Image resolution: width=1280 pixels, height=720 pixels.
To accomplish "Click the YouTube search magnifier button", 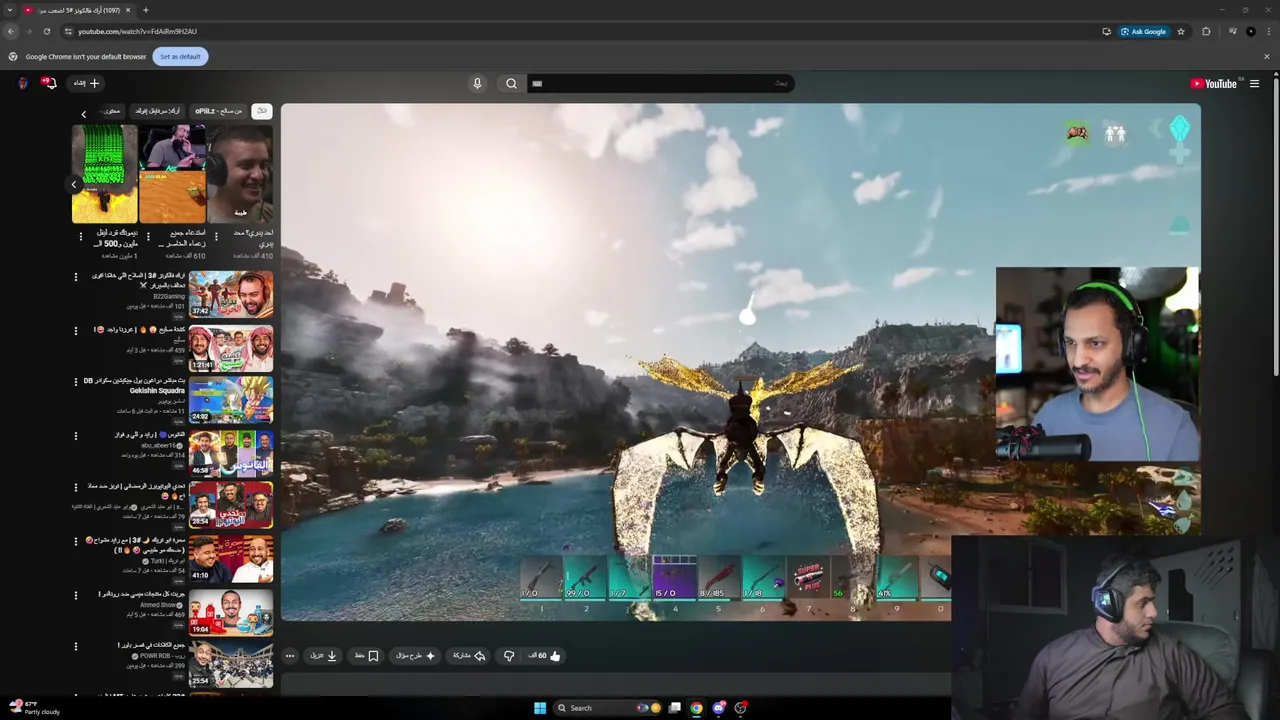I will pyautogui.click(x=511, y=83).
